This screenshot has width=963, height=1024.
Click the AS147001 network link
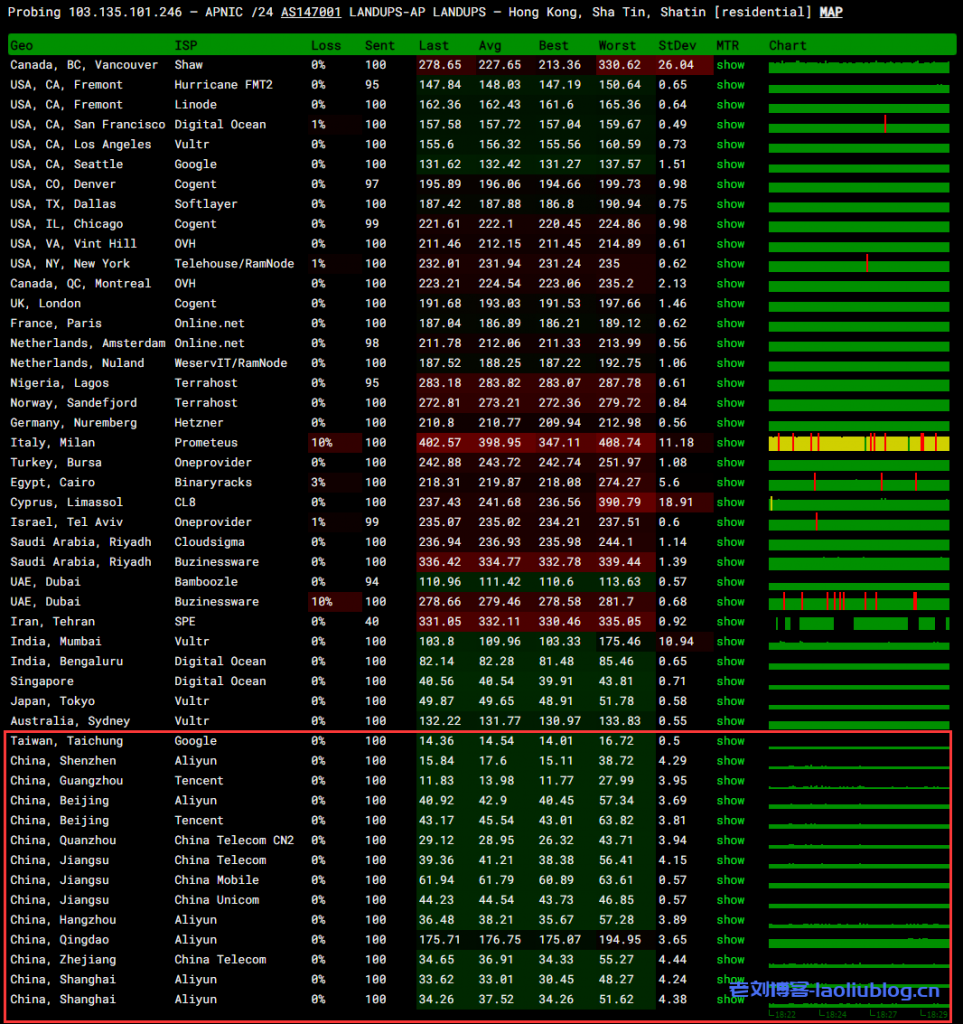(x=311, y=12)
